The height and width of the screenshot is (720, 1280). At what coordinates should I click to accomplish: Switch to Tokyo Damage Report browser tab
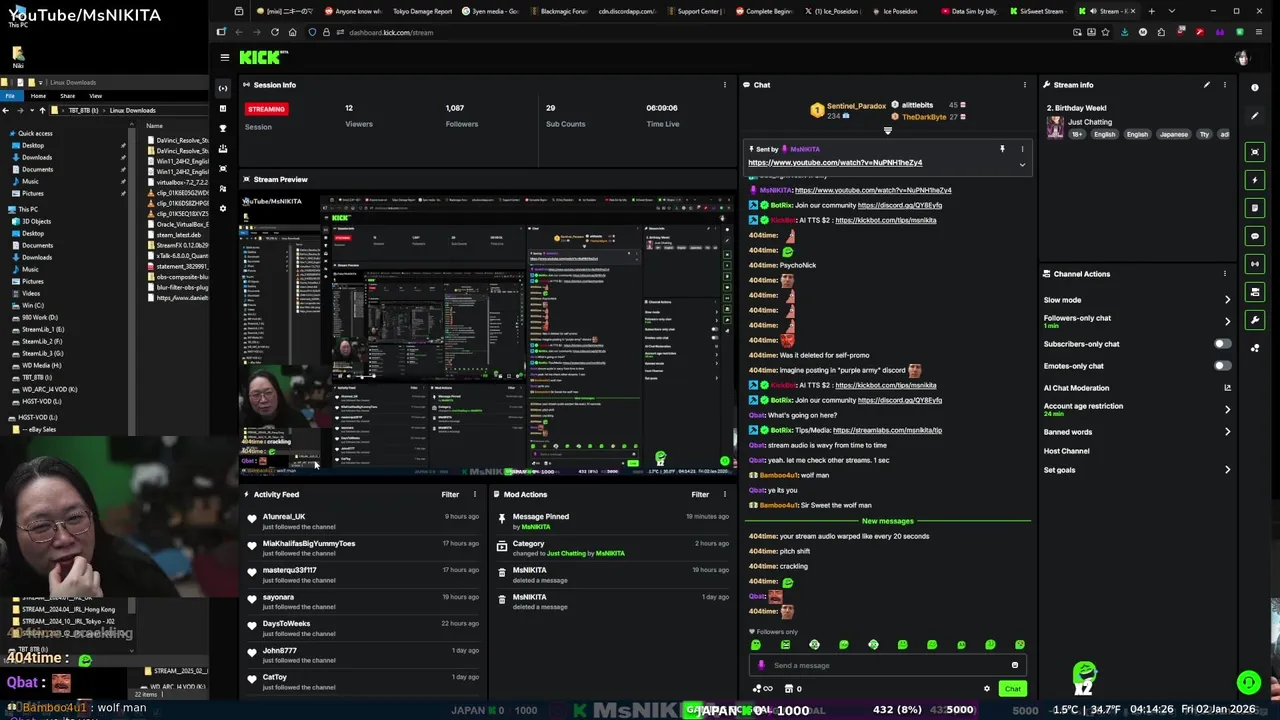[422, 11]
